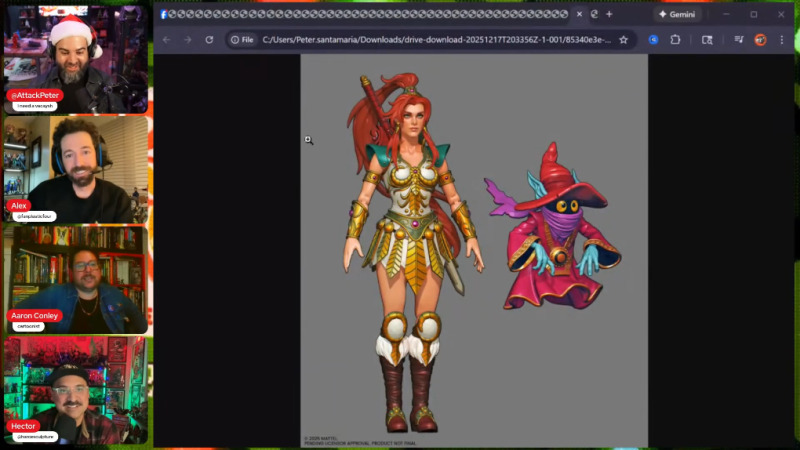Click the browser forward arrow
Image resolution: width=800 pixels, height=450 pixels.
pyautogui.click(x=187, y=40)
